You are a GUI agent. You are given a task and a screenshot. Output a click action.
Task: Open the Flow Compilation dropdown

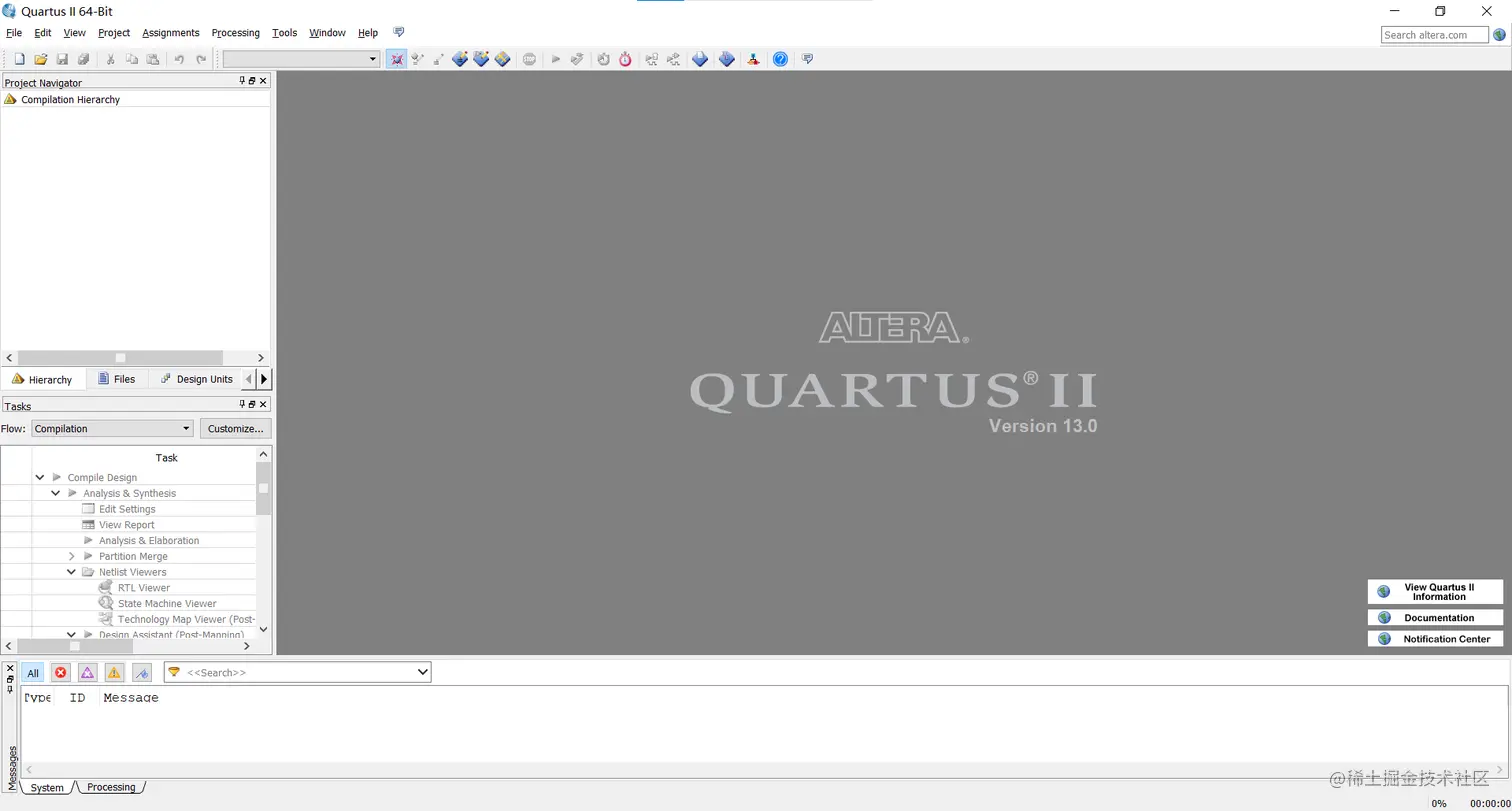112,429
